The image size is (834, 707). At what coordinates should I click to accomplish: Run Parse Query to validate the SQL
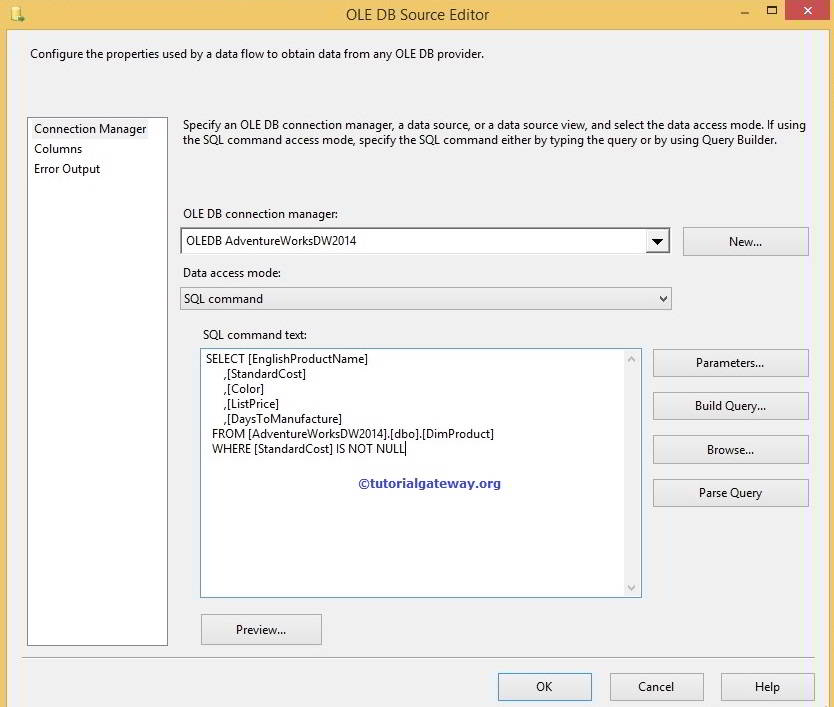click(x=730, y=492)
